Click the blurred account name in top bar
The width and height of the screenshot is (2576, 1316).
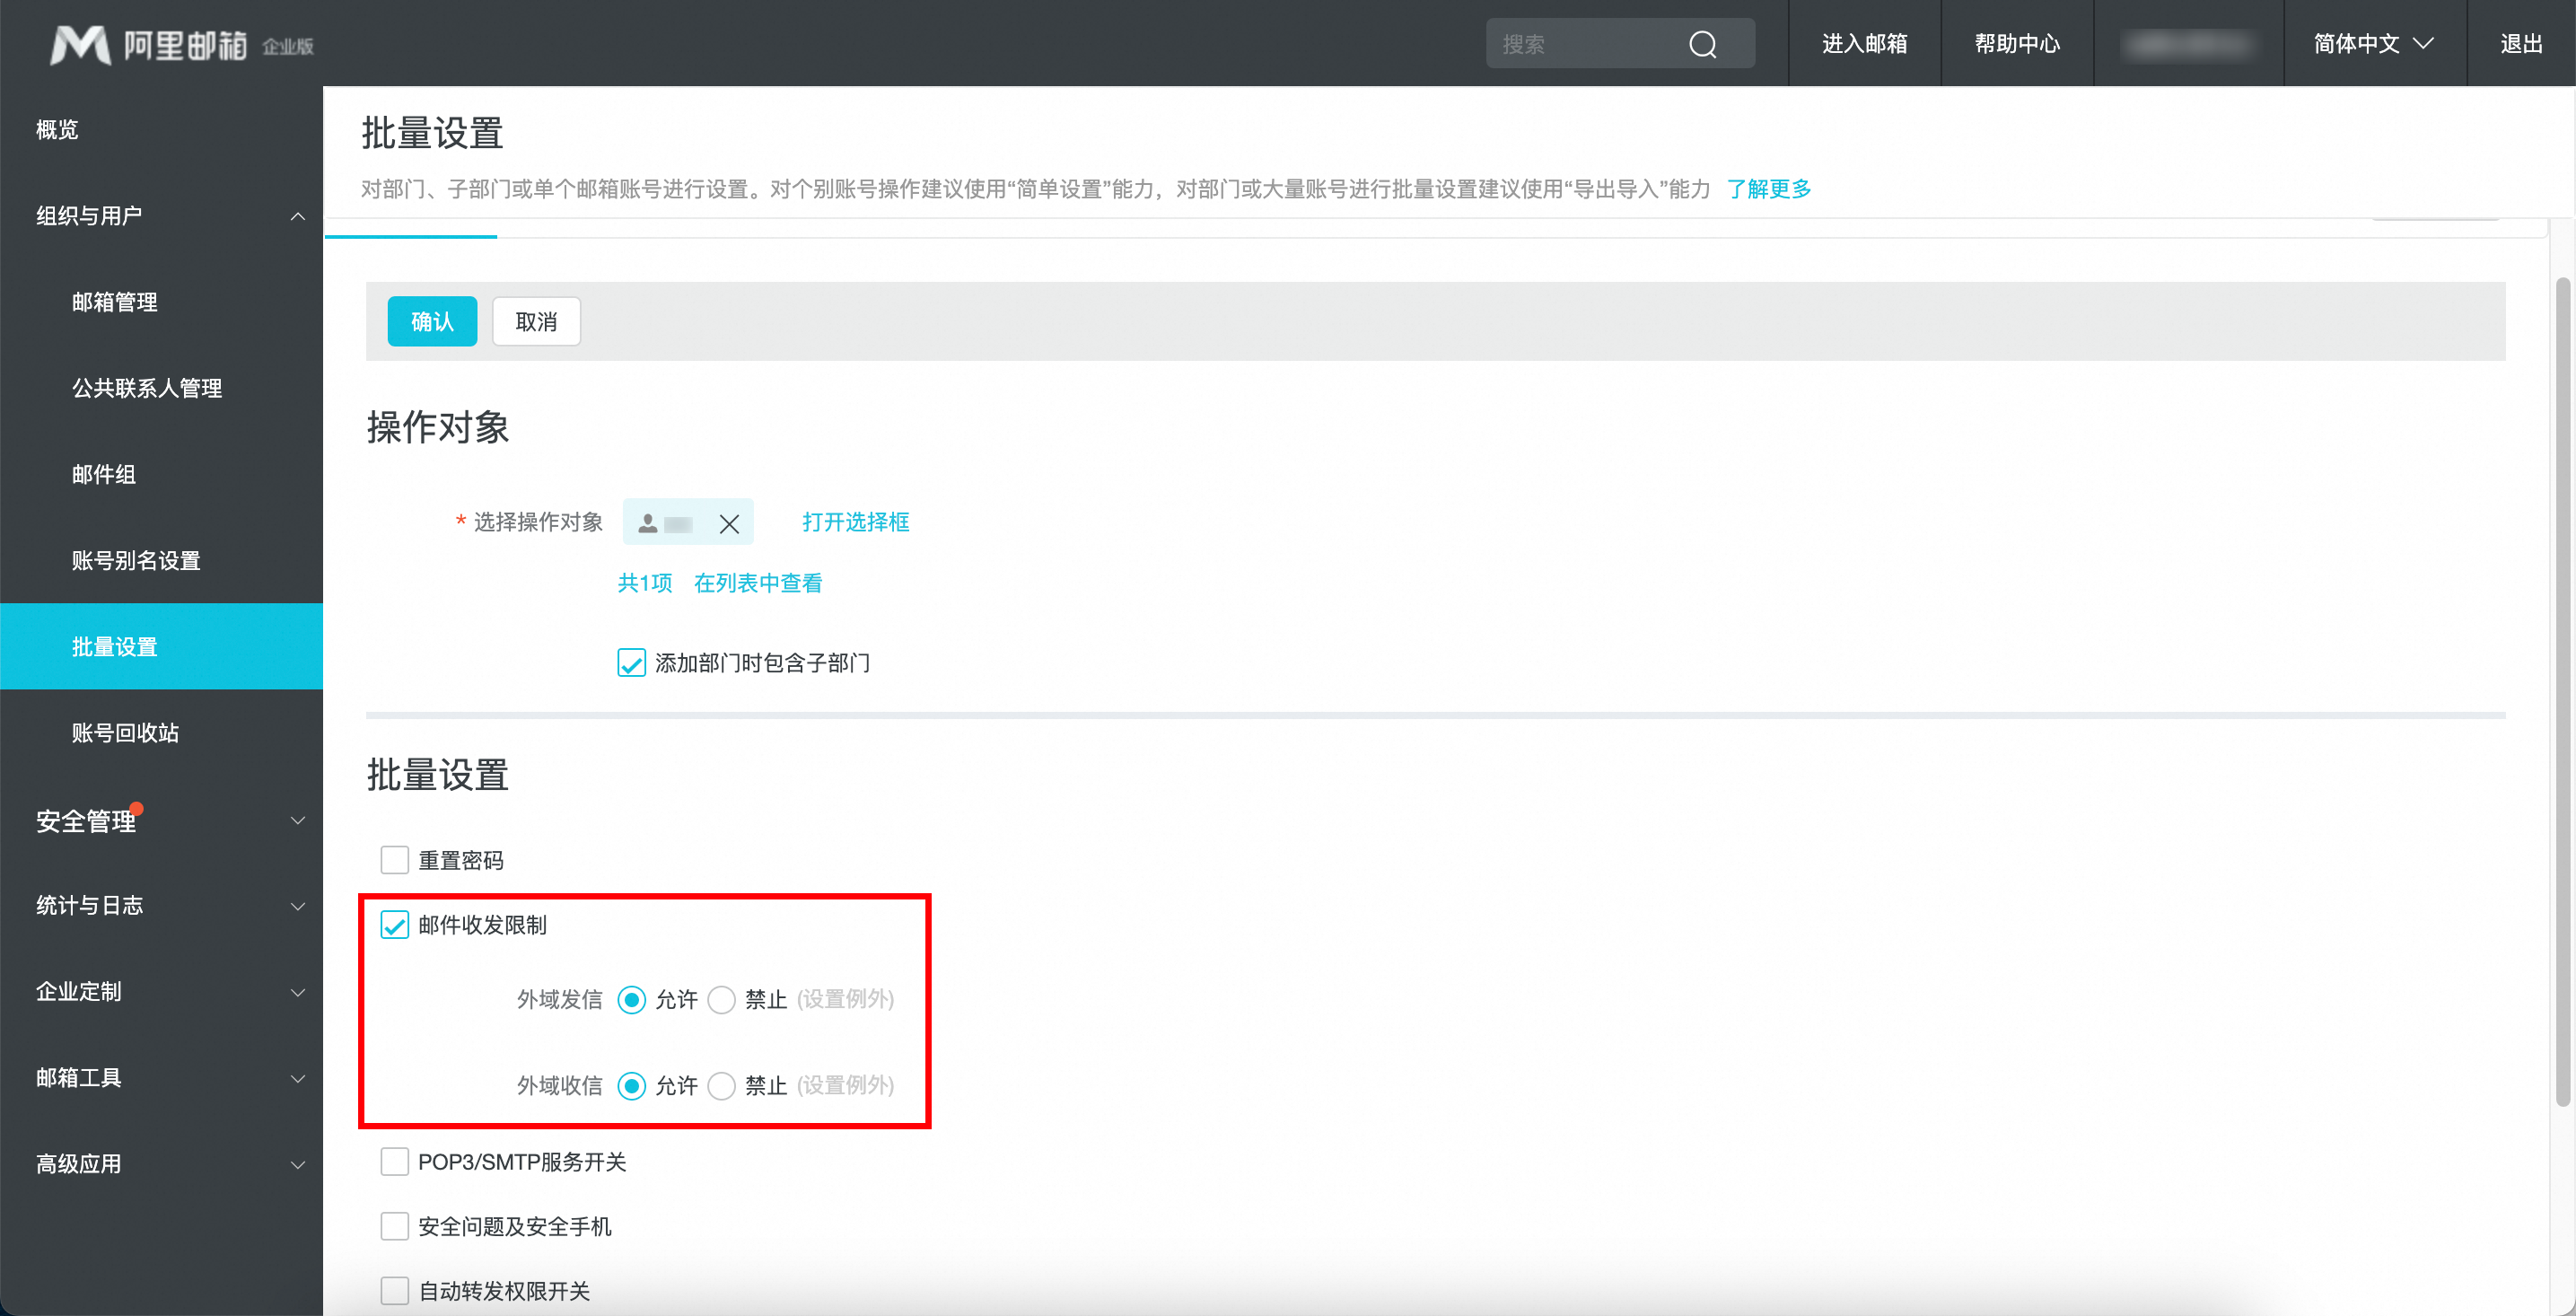pos(2189,44)
